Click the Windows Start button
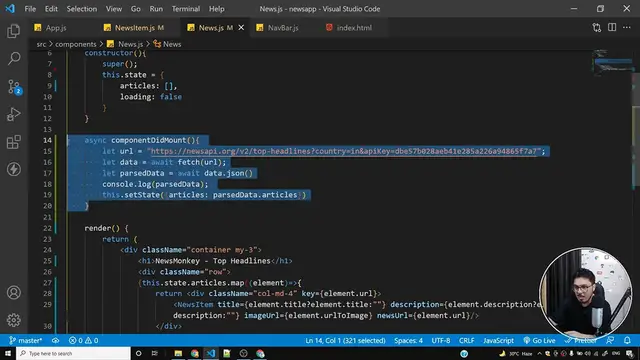 [8, 353]
